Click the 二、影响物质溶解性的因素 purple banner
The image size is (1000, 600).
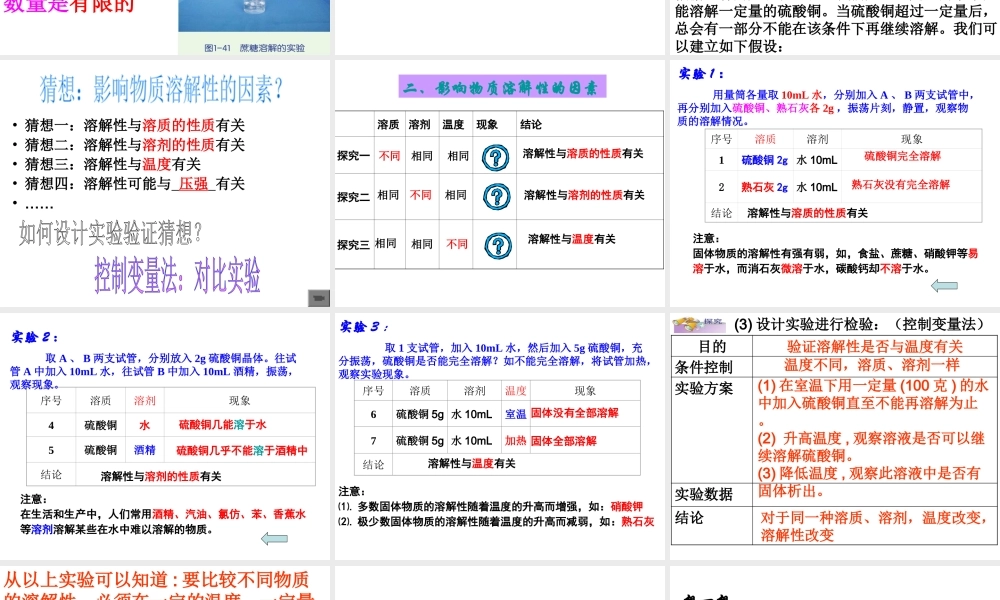tap(502, 87)
